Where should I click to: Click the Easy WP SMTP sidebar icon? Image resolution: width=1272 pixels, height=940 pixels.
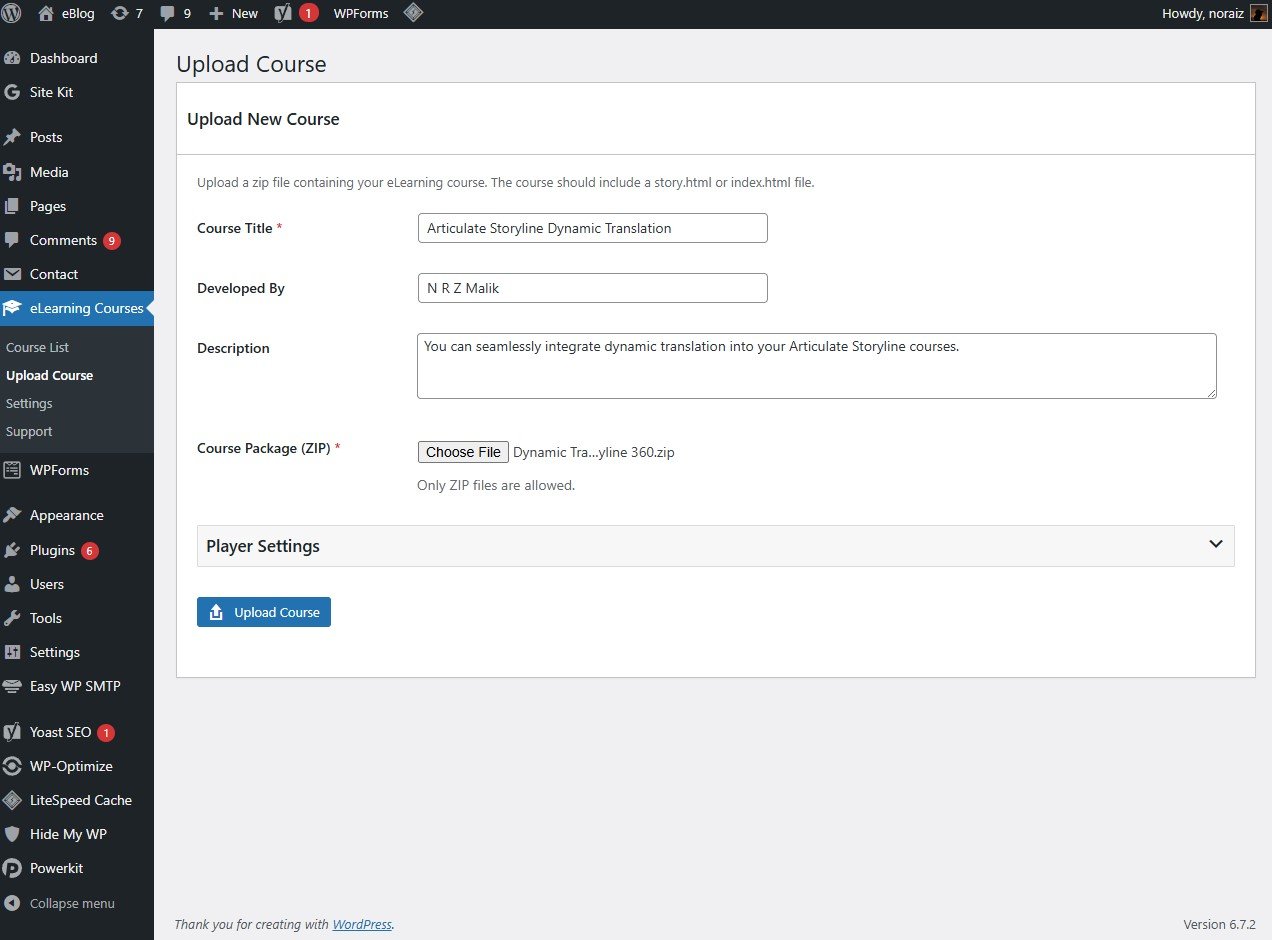(x=14, y=686)
